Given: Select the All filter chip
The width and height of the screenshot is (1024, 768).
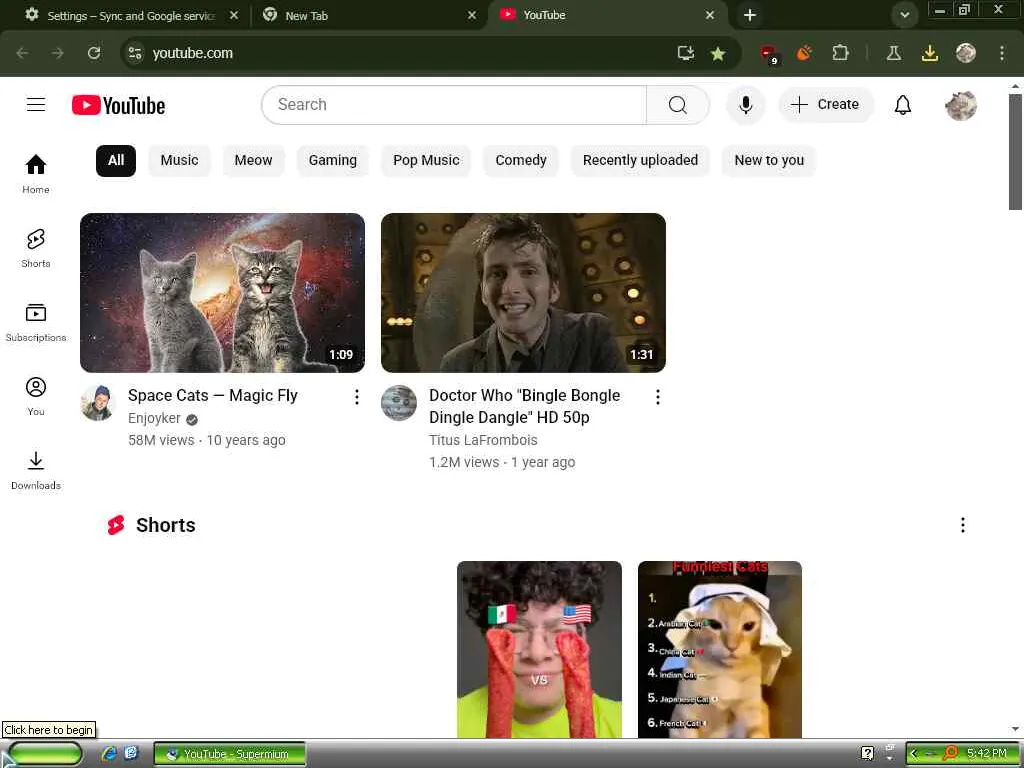Looking at the screenshot, I should tap(116, 161).
